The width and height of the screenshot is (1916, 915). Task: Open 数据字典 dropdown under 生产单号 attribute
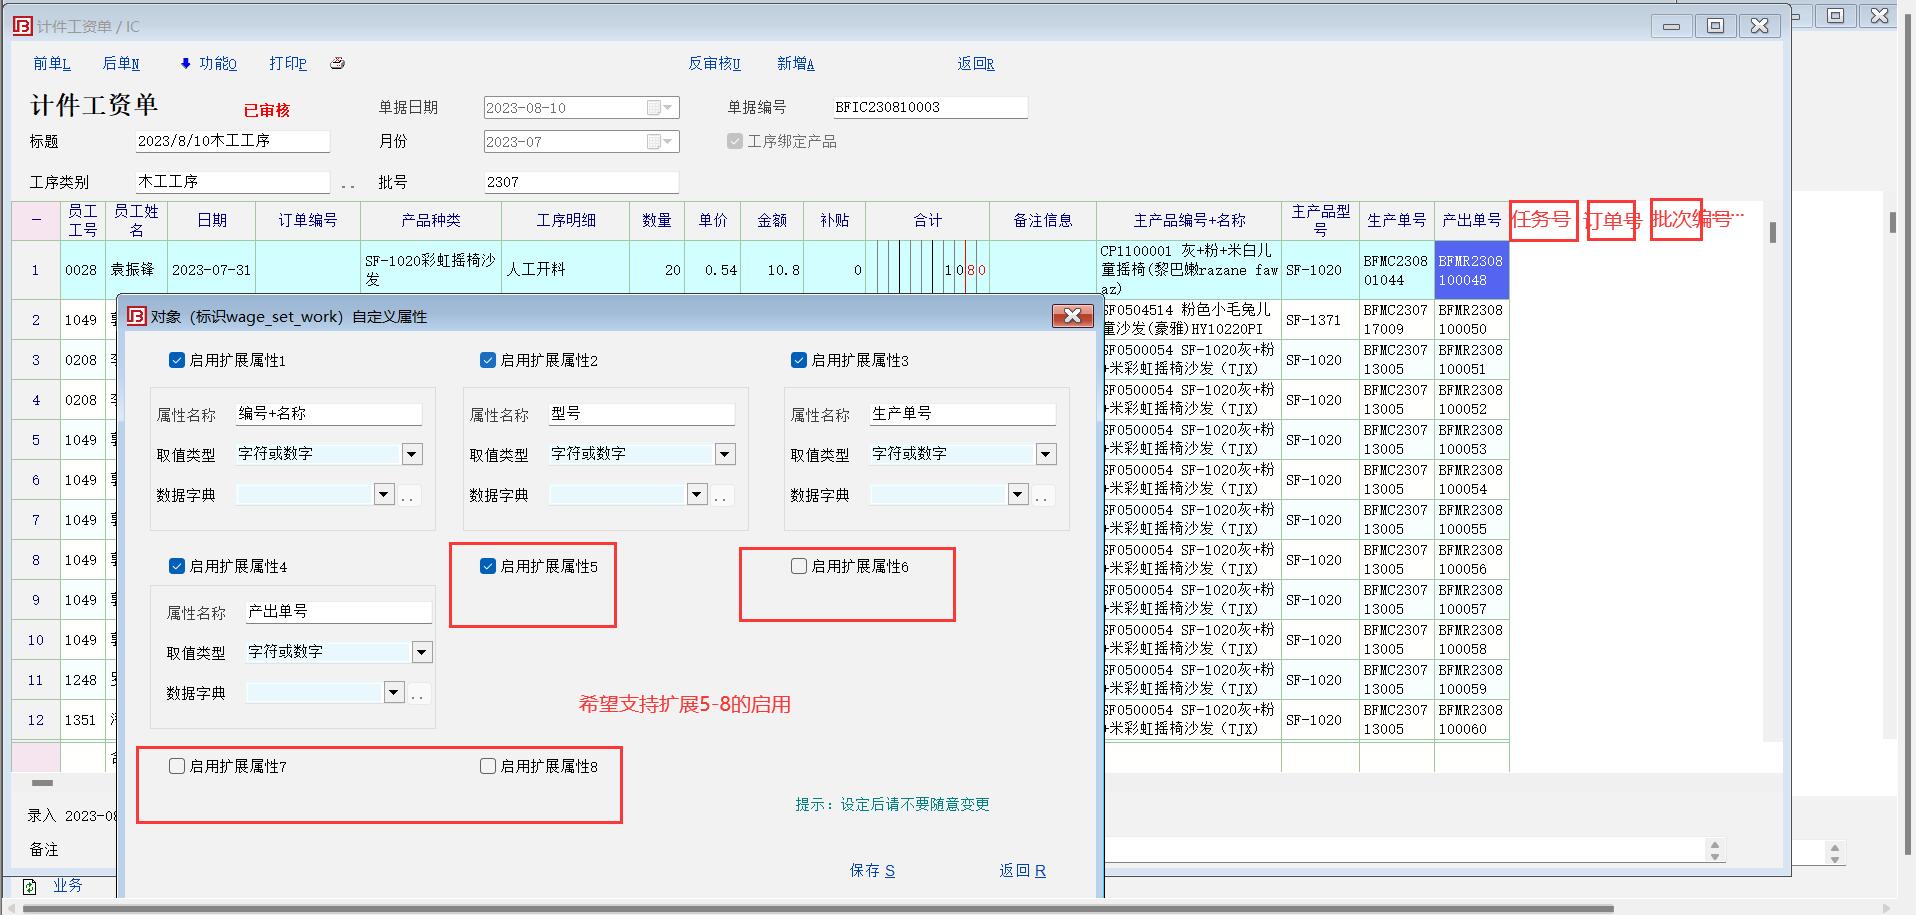pyautogui.click(x=1017, y=494)
